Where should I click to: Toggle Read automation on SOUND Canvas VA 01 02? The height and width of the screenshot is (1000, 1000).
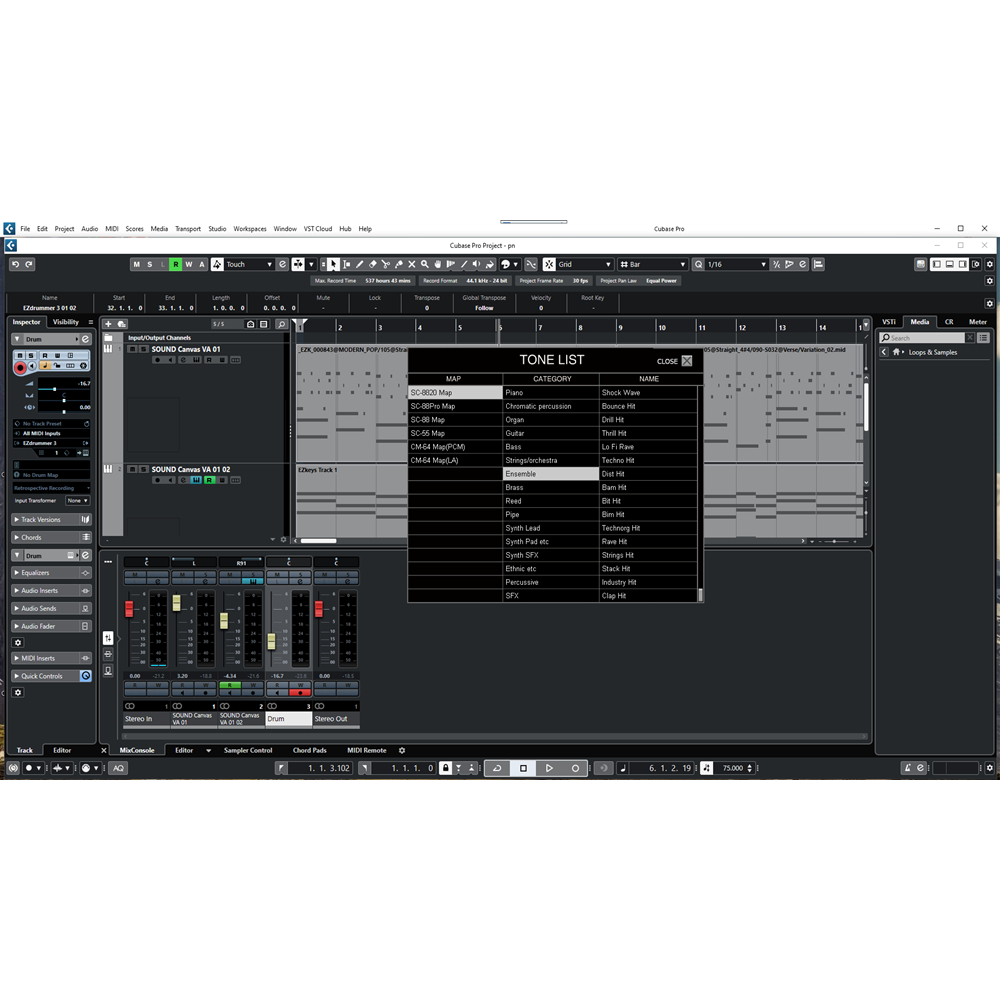tap(209, 480)
